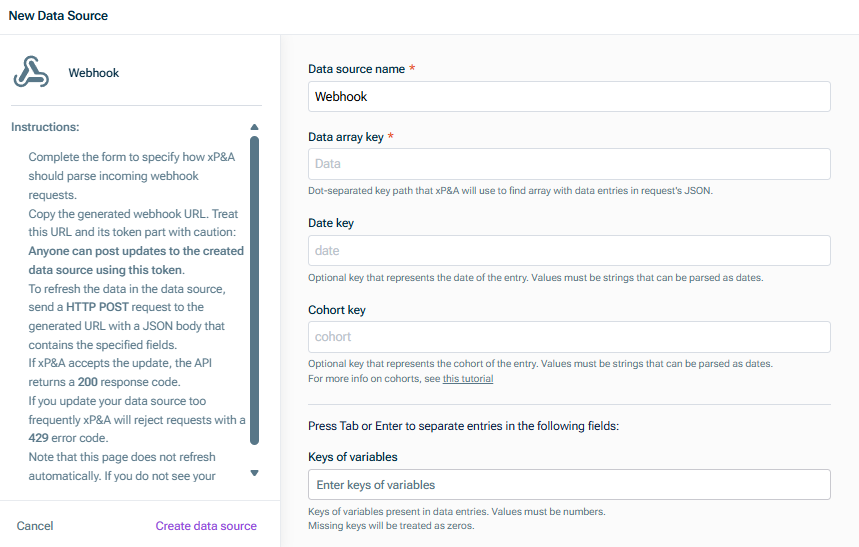This screenshot has width=859, height=547.
Task: Click the "Optional key that represents the date" text
Action: pyautogui.click(x=536, y=277)
